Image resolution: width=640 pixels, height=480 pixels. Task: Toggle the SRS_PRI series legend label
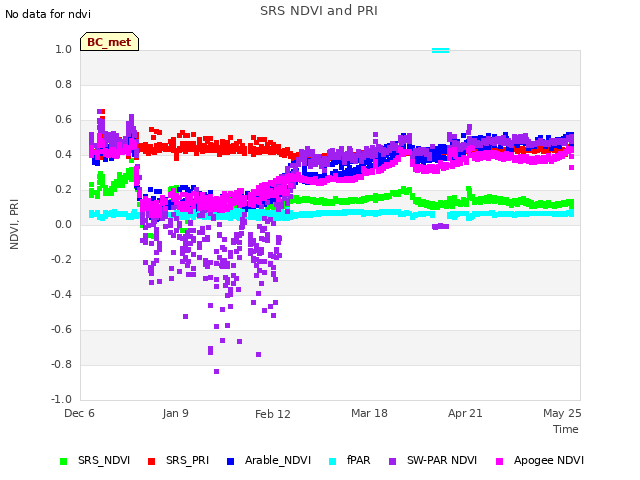click(187, 460)
